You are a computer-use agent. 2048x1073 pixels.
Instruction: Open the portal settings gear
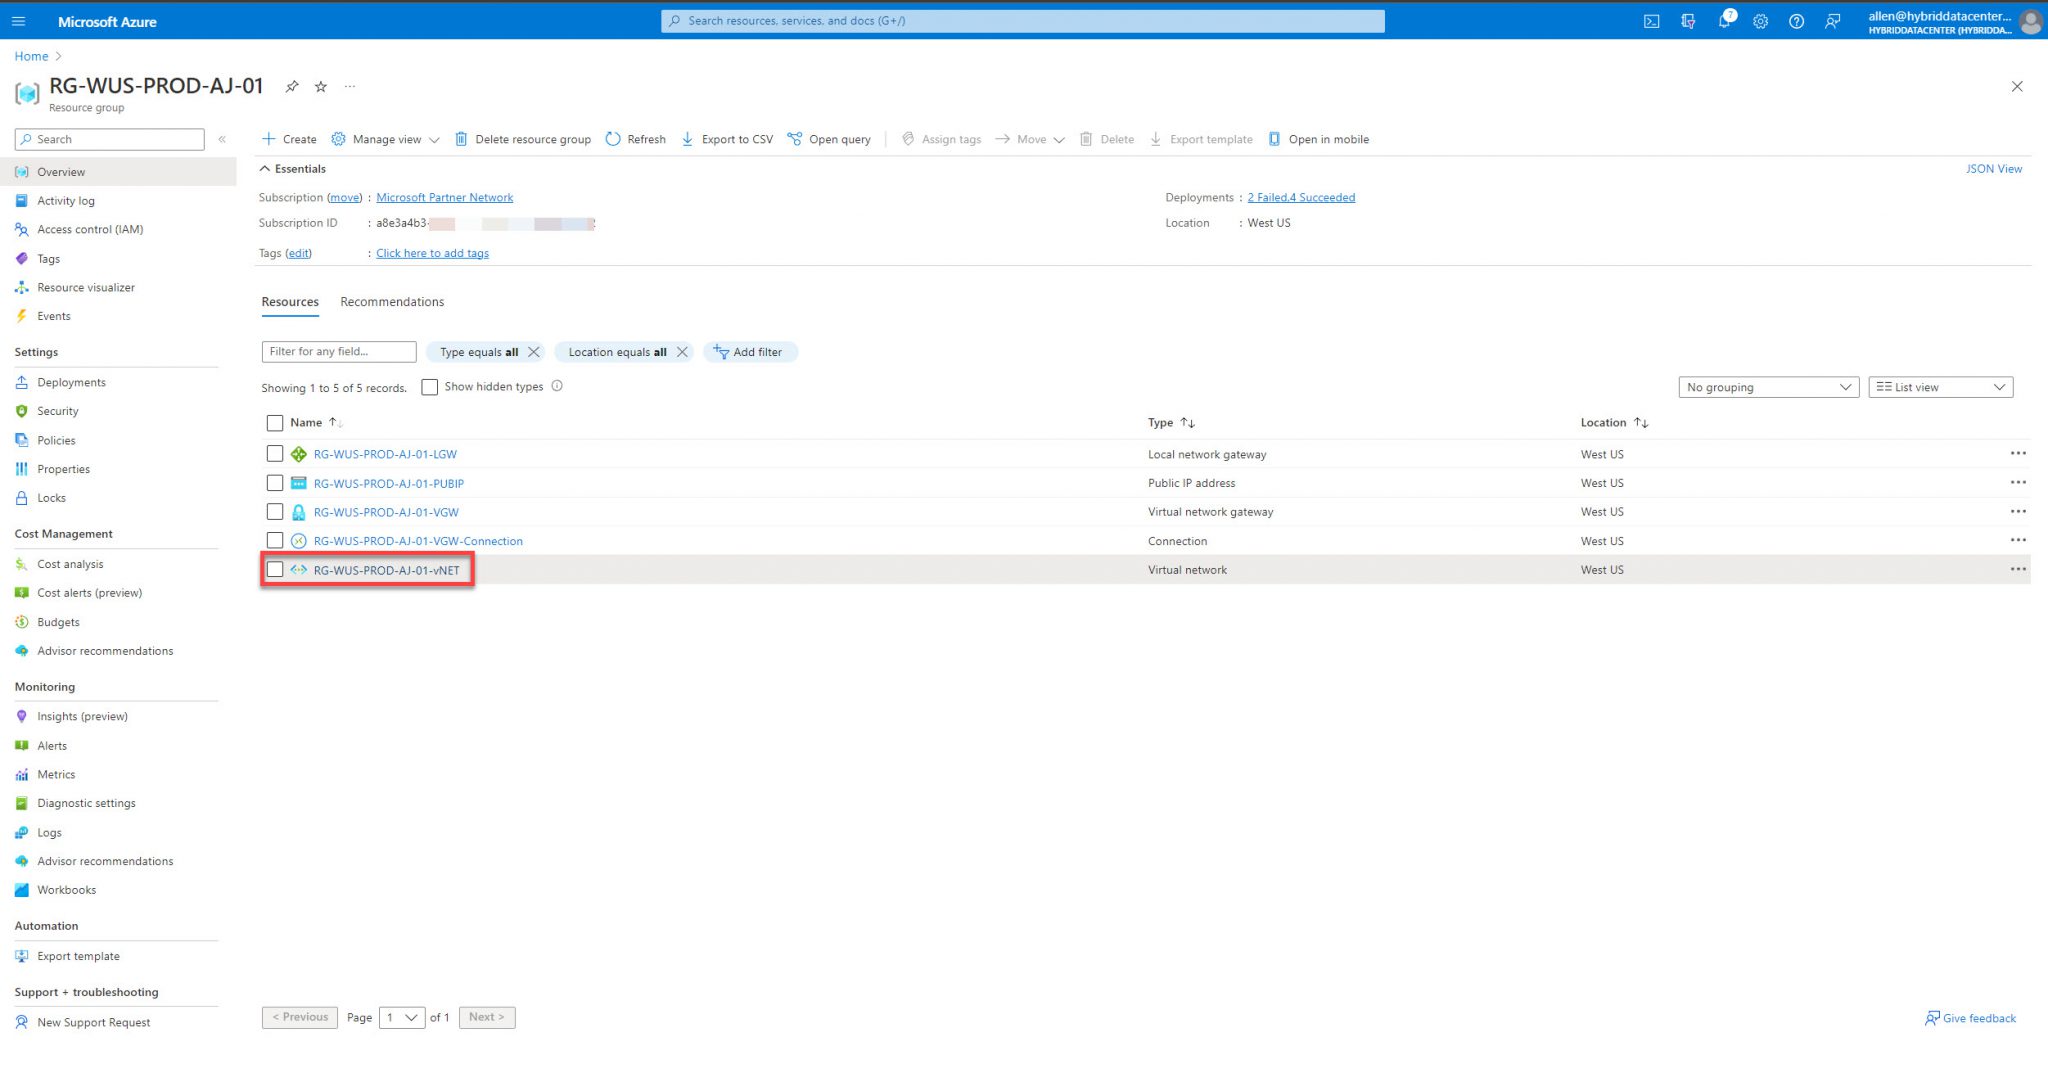click(1760, 20)
